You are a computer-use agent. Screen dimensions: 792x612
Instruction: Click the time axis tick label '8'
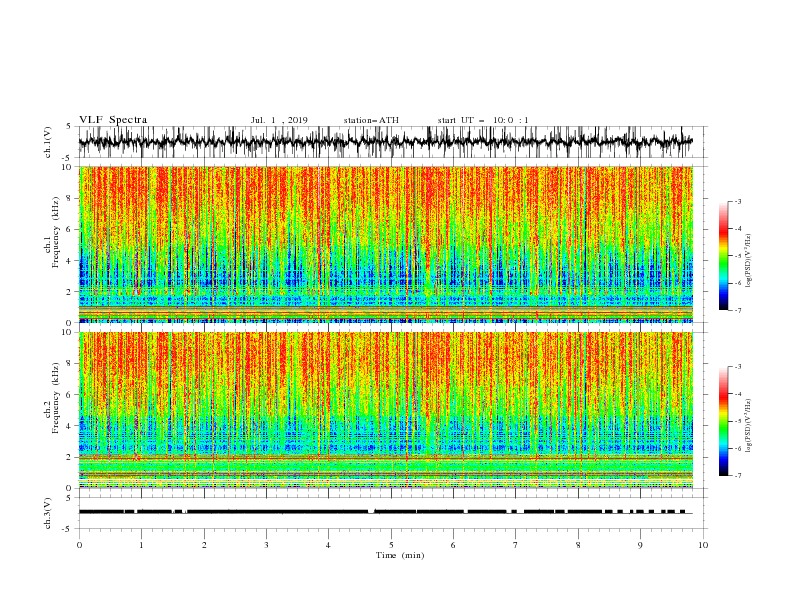pyautogui.click(x=578, y=545)
